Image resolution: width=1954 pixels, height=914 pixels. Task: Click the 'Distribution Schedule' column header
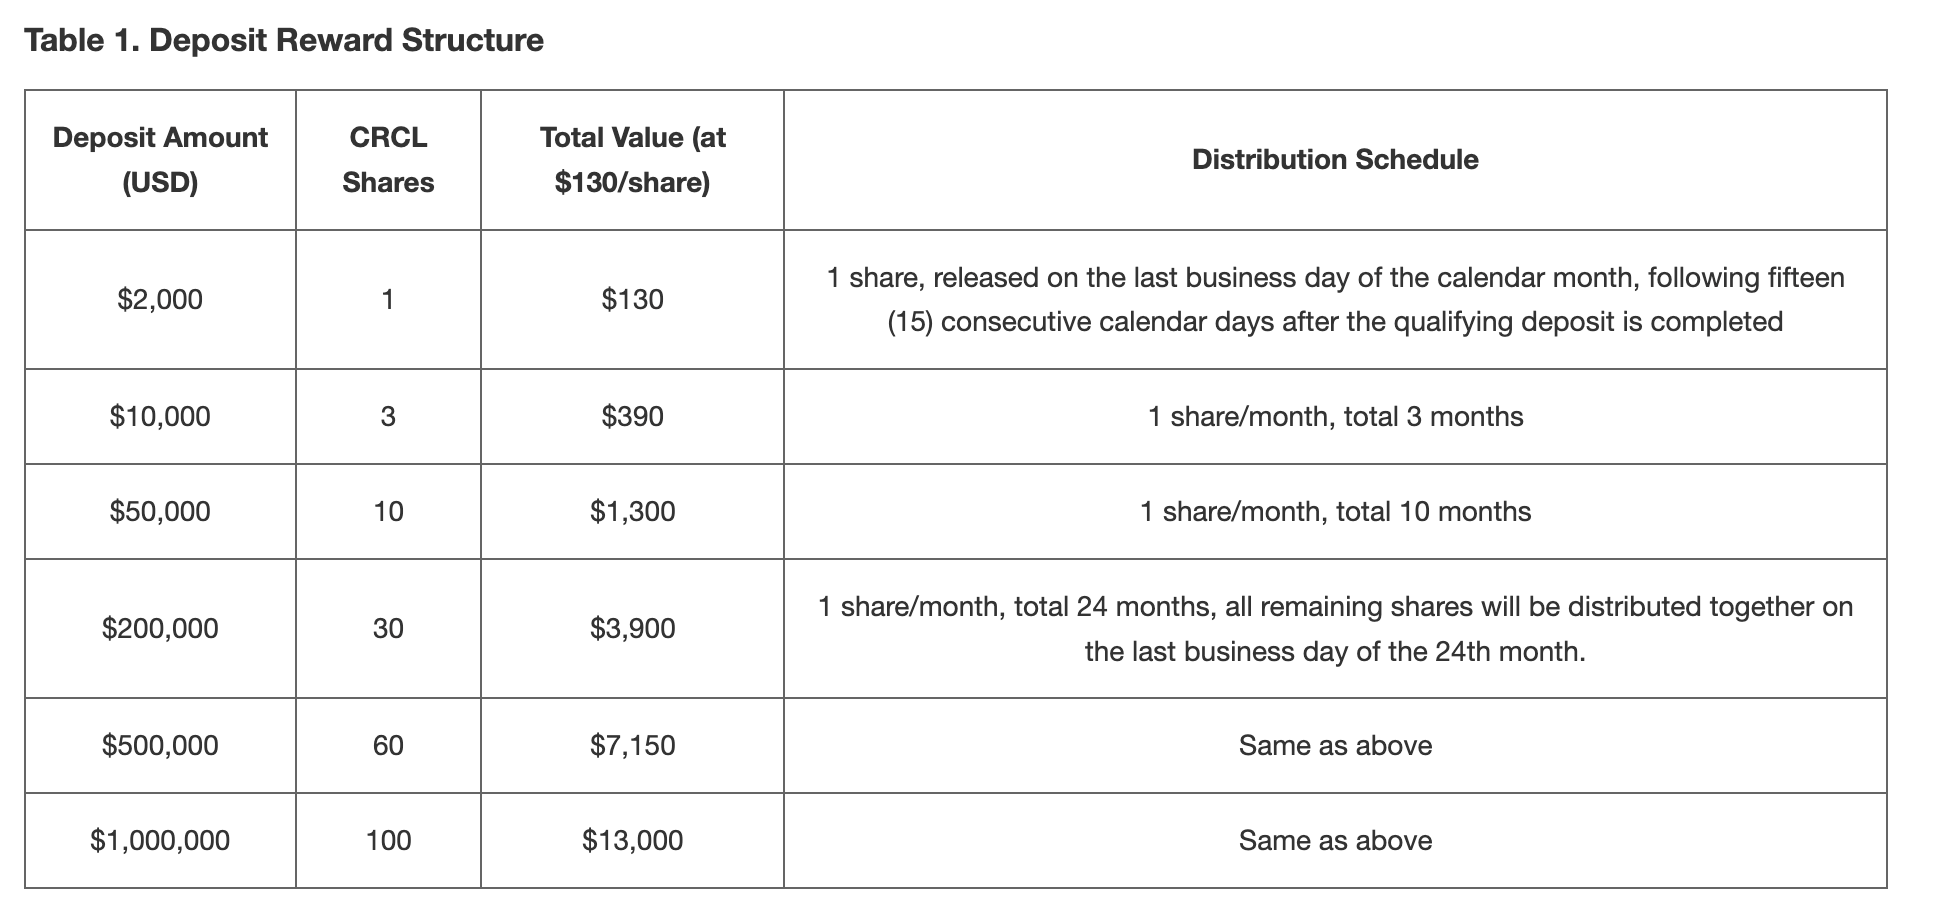point(1334,160)
